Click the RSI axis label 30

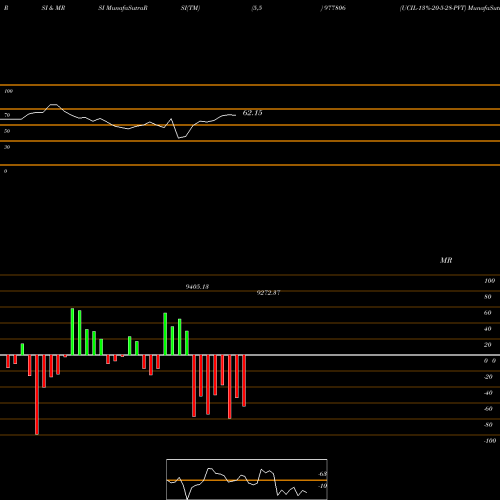pyautogui.click(x=7, y=147)
